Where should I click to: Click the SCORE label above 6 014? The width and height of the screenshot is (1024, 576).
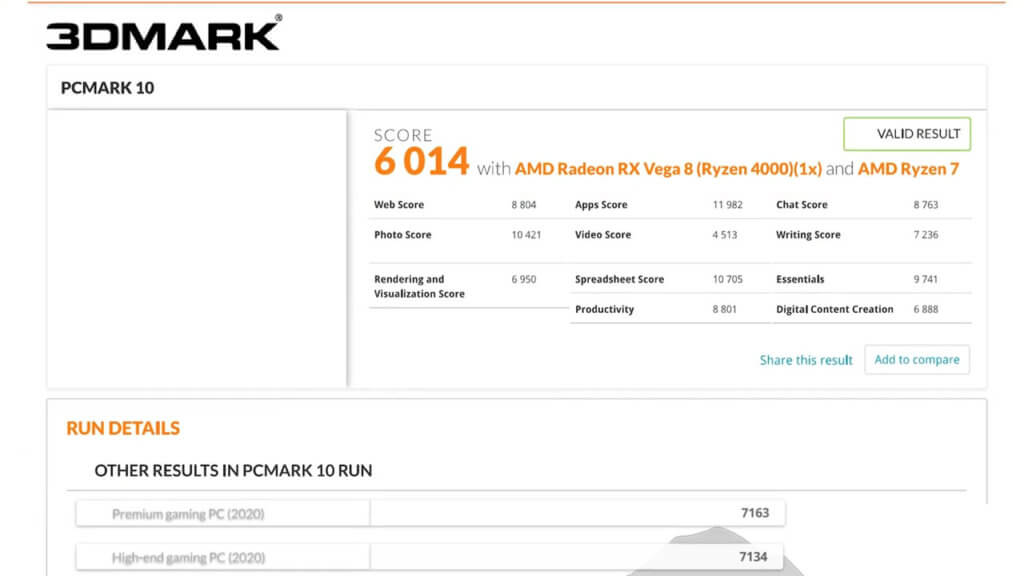coord(403,135)
